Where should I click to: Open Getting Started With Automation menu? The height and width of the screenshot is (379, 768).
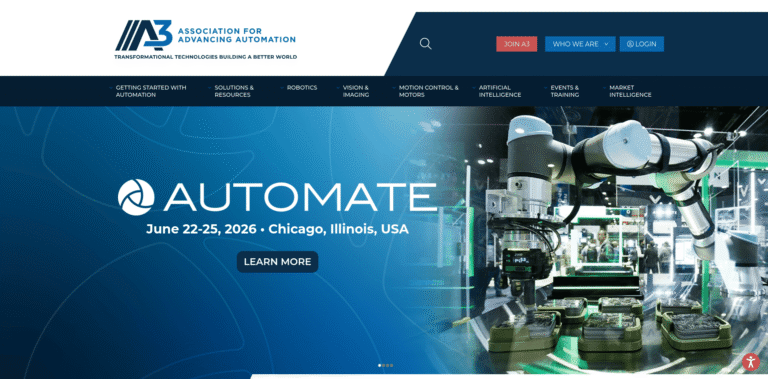tap(151, 91)
